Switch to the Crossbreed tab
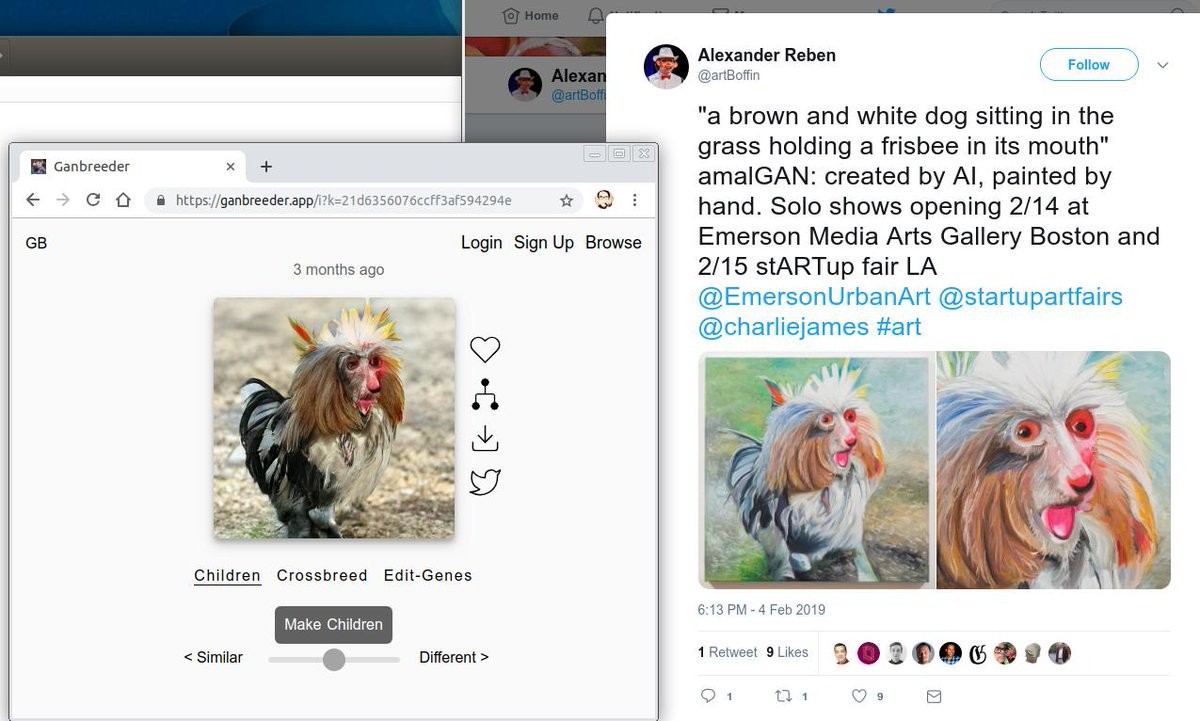Image resolution: width=1200 pixels, height=721 pixels. point(322,575)
